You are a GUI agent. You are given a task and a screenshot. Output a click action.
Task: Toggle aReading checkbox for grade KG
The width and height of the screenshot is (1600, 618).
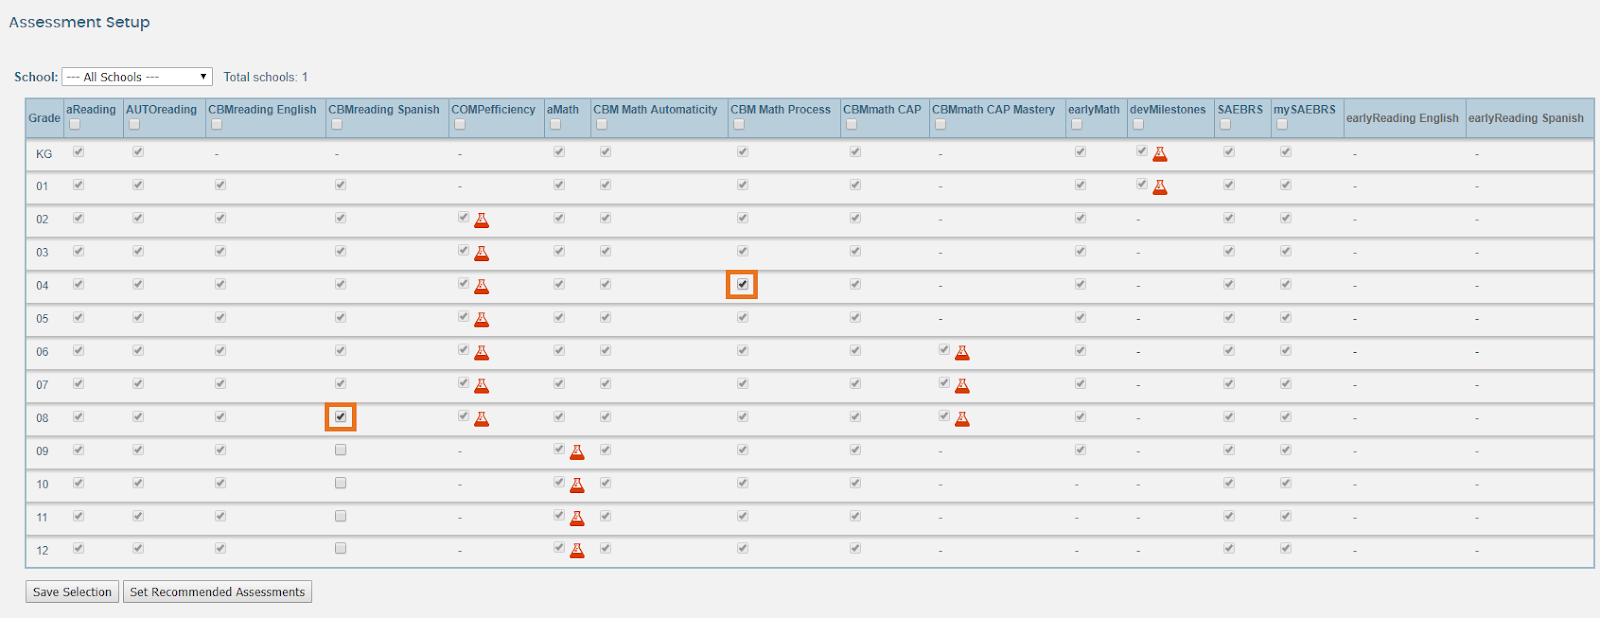pyautogui.click(x=78, y=152)
